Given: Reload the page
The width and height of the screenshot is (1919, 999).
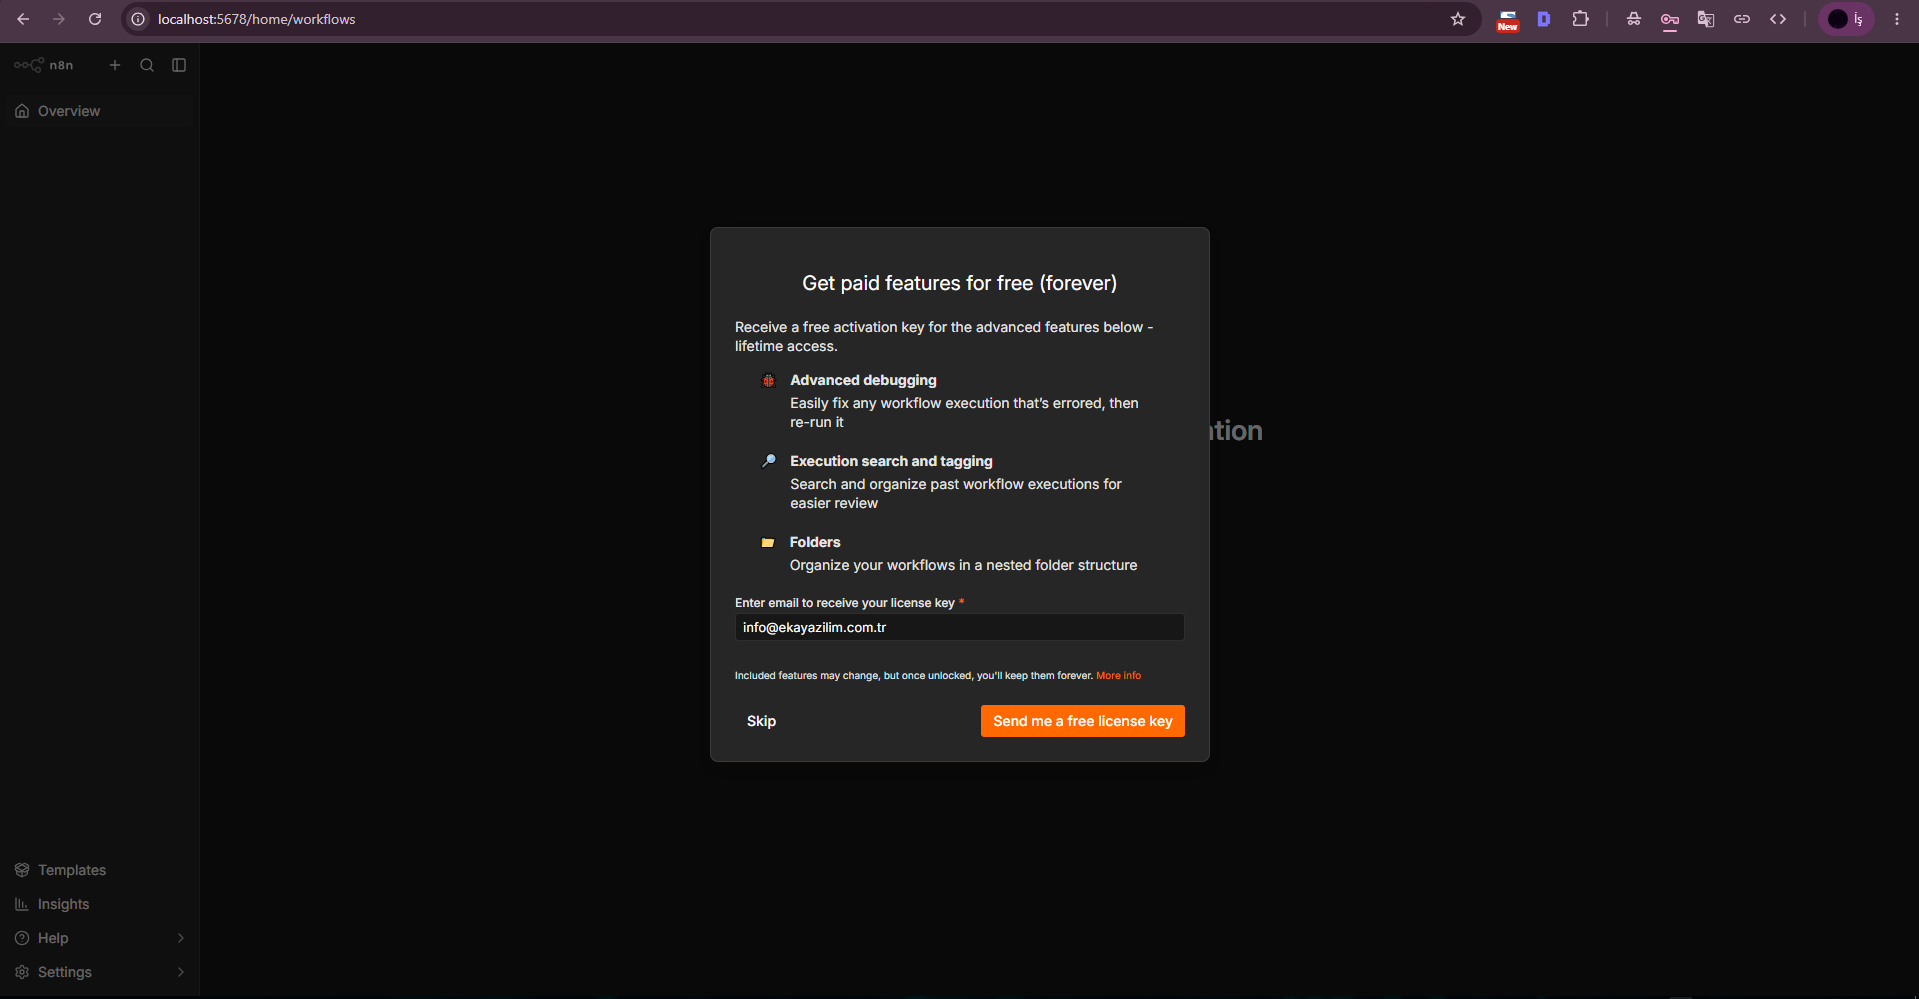Looking at the screenshot, I should [x=95, y=19].
